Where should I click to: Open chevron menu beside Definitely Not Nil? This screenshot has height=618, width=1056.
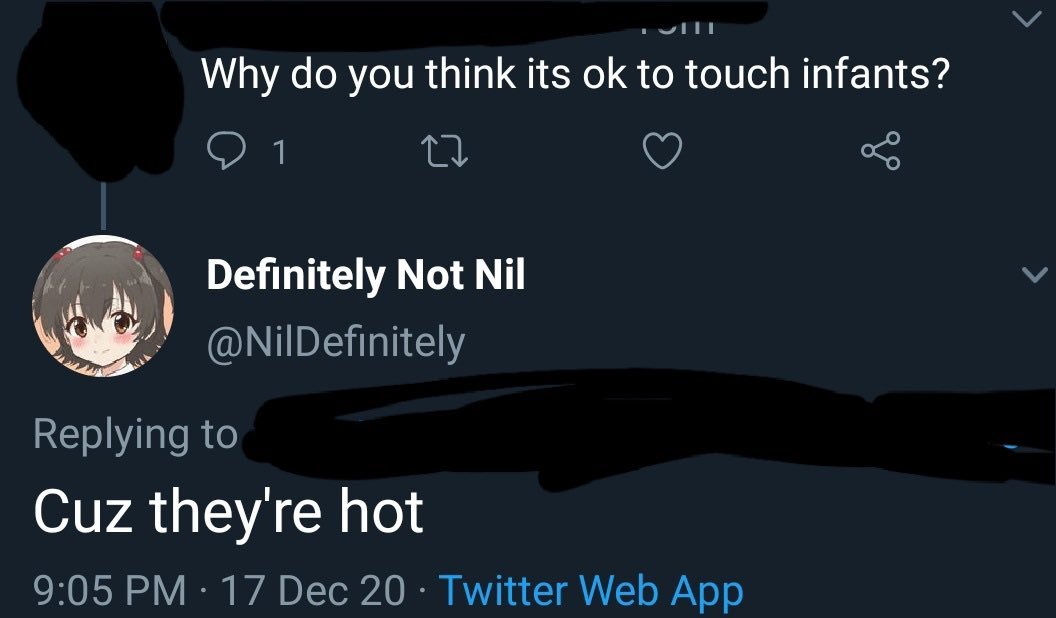click(x=1032, y=273)
